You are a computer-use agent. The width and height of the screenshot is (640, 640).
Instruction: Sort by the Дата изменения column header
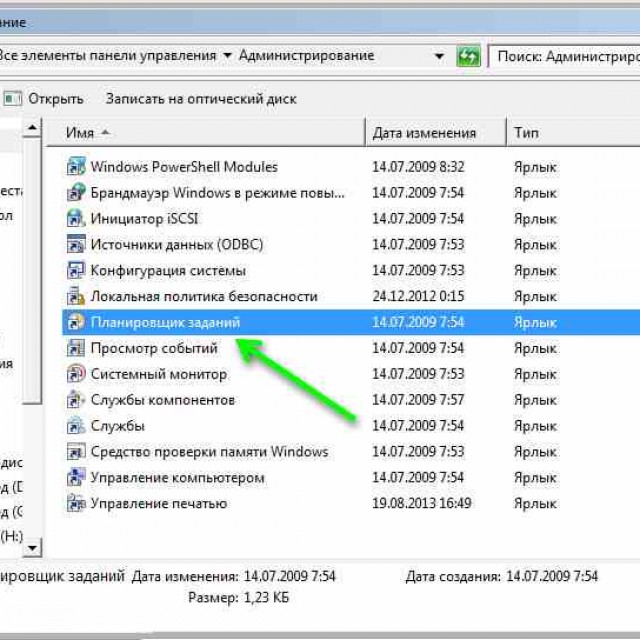(436, 133)
